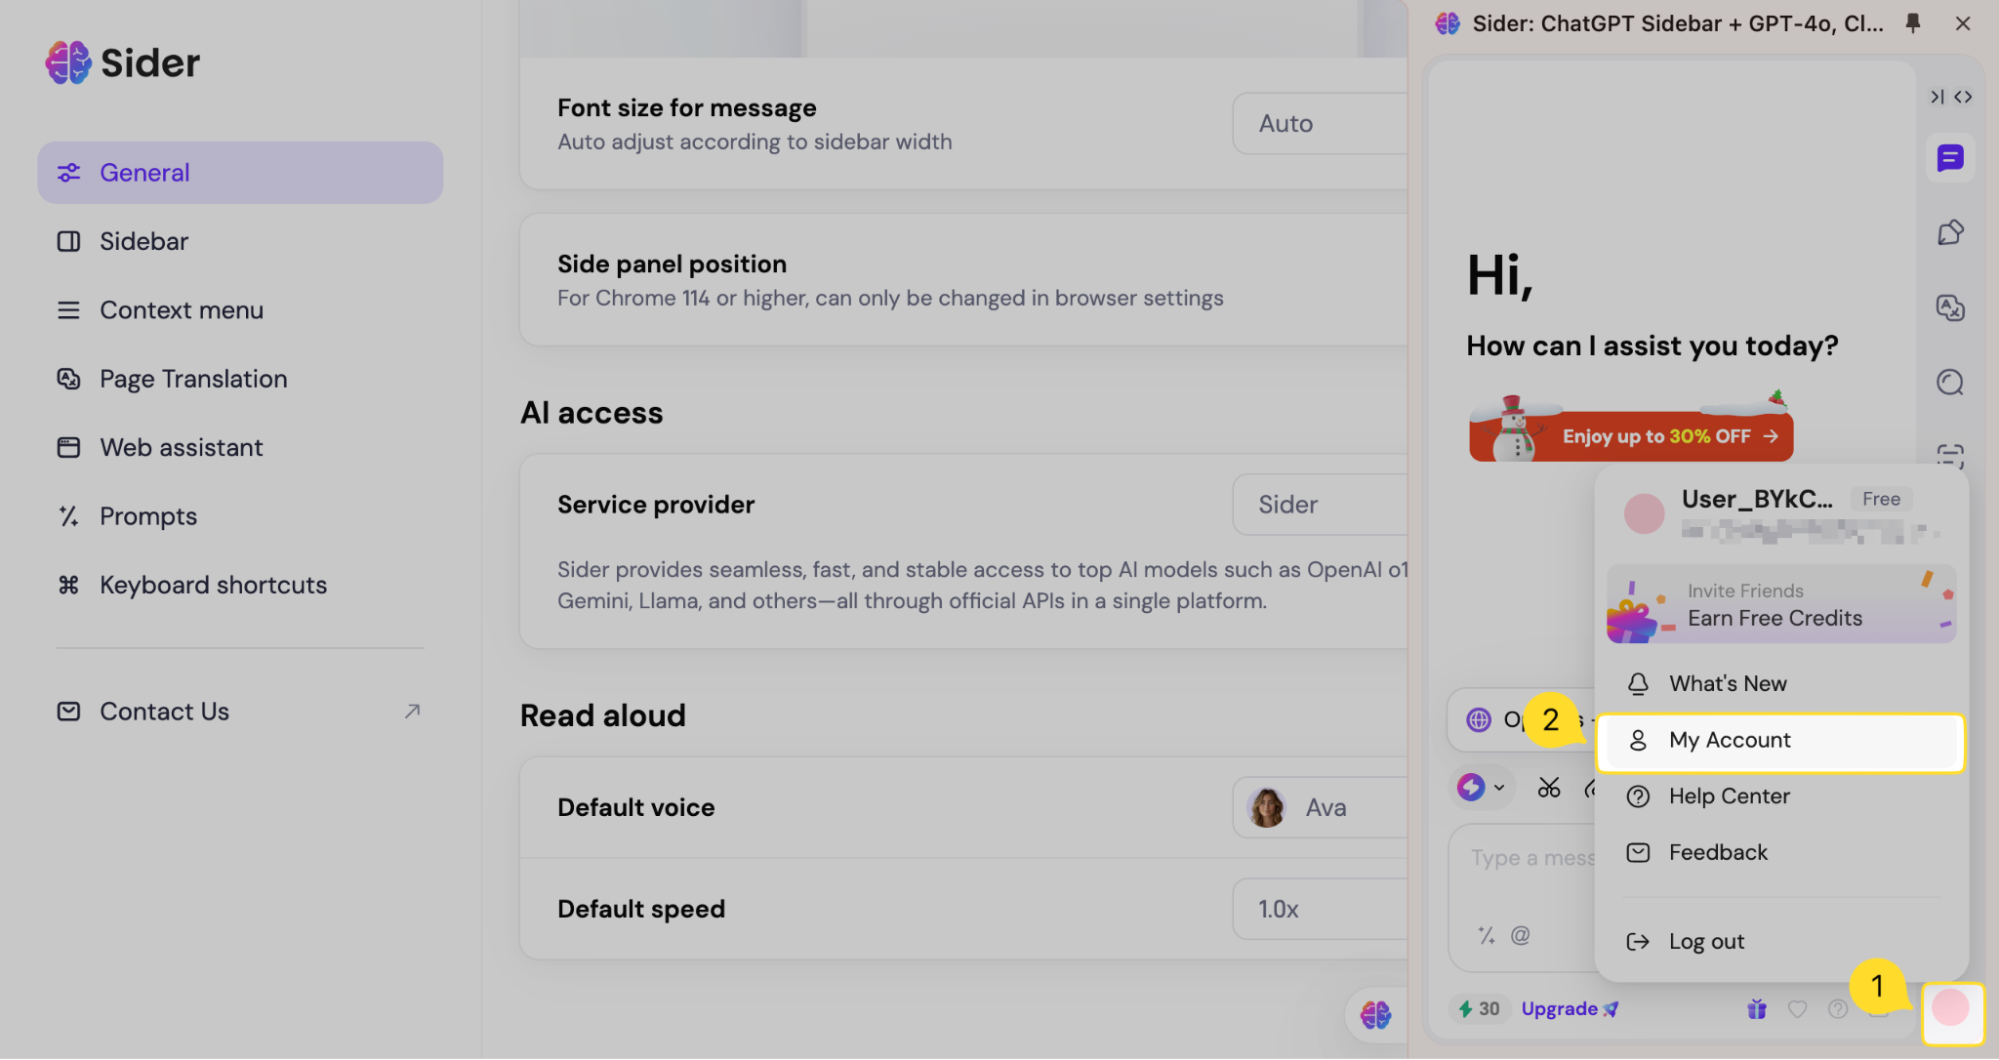1999x1060 pixels.
Task: Click the scissors screenshot icon
Action: [1549, 788]
